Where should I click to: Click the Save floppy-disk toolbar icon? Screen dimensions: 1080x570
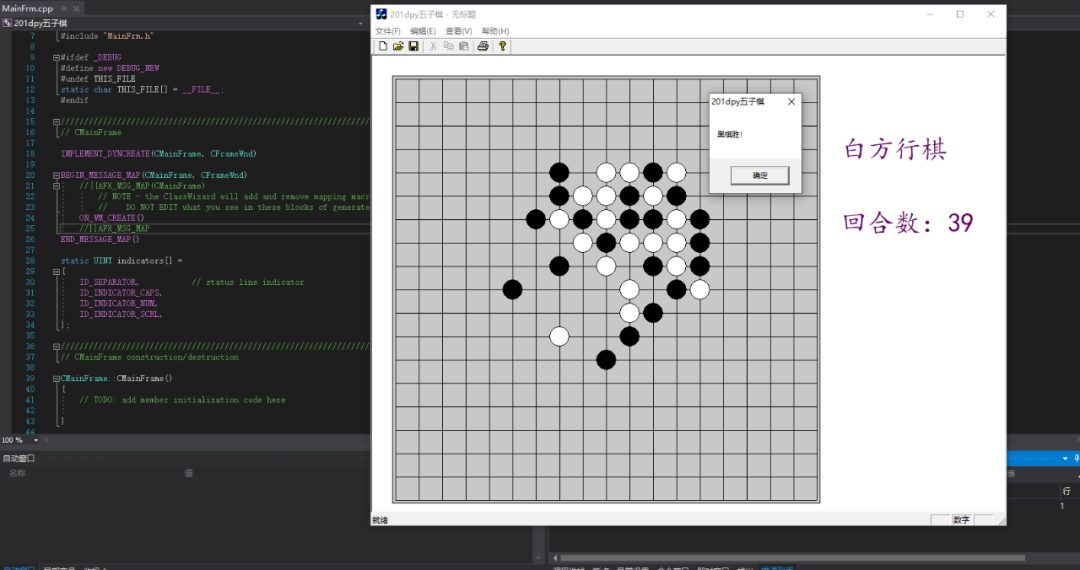click(413, 46)
